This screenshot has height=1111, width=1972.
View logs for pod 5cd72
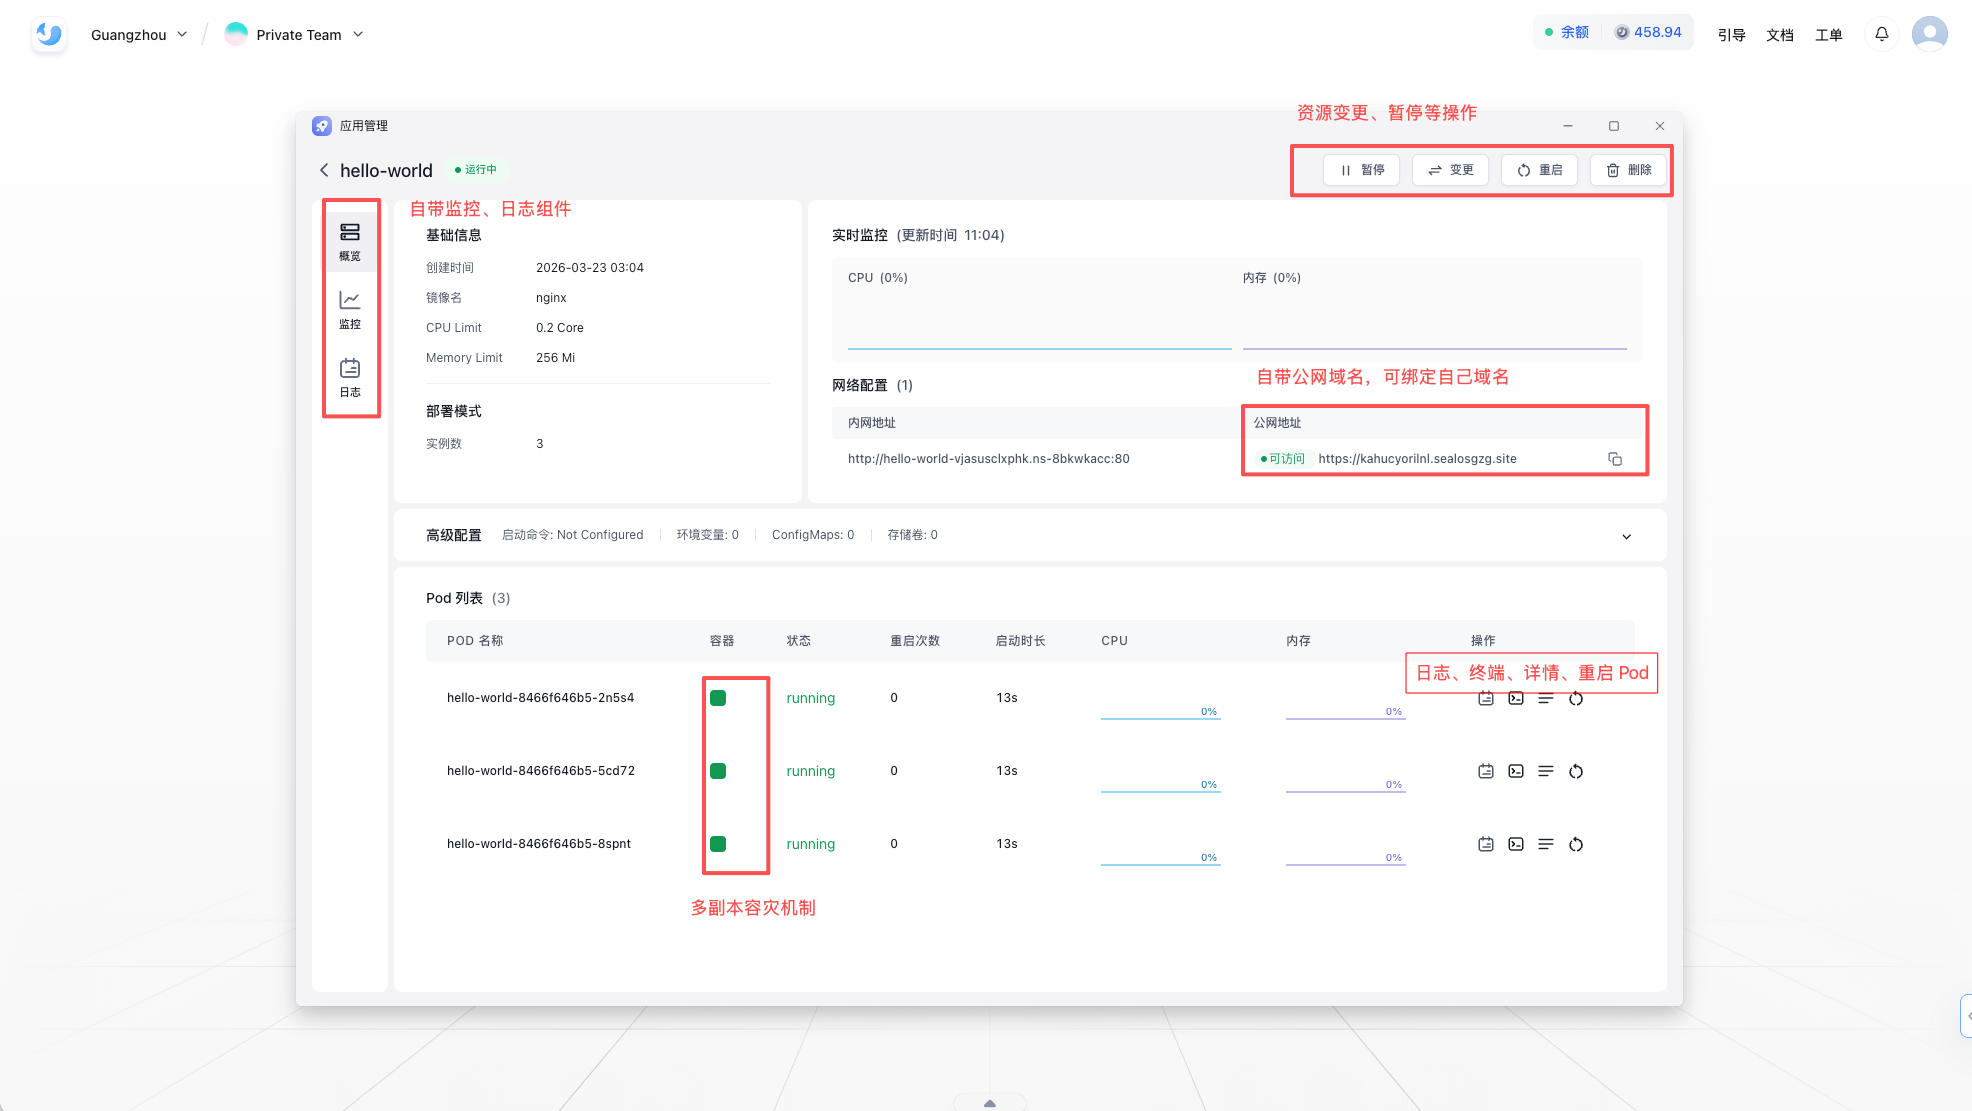pos(1486,771)
